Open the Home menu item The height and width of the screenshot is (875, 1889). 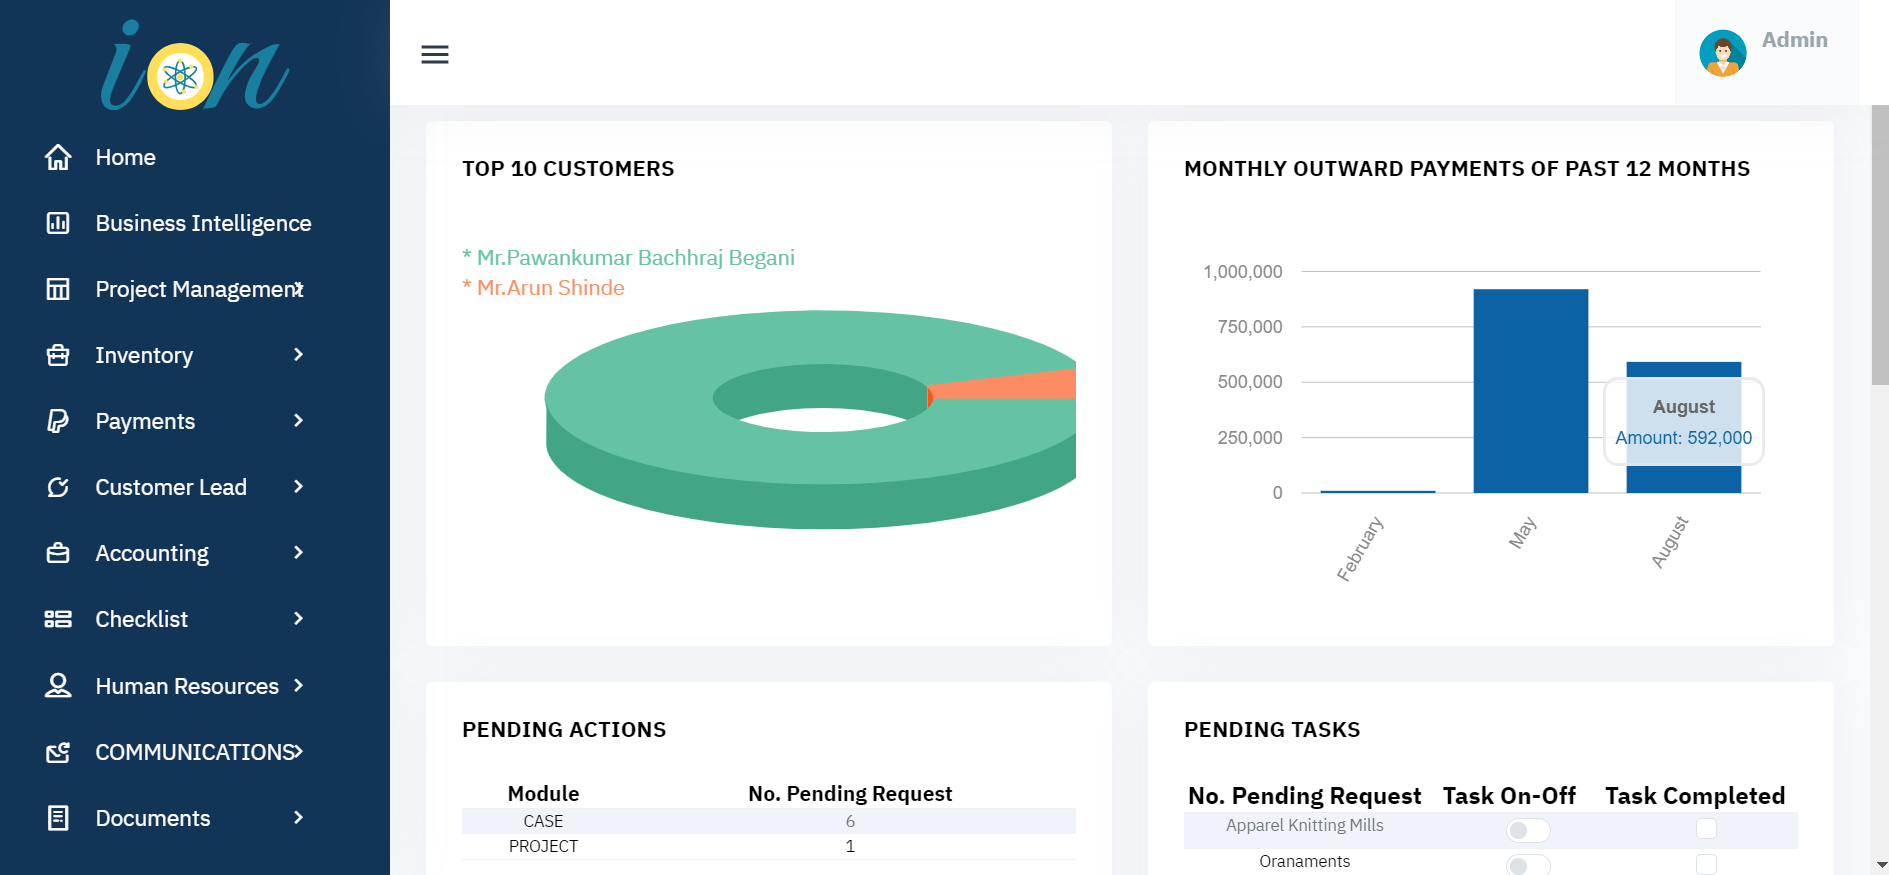125,157
